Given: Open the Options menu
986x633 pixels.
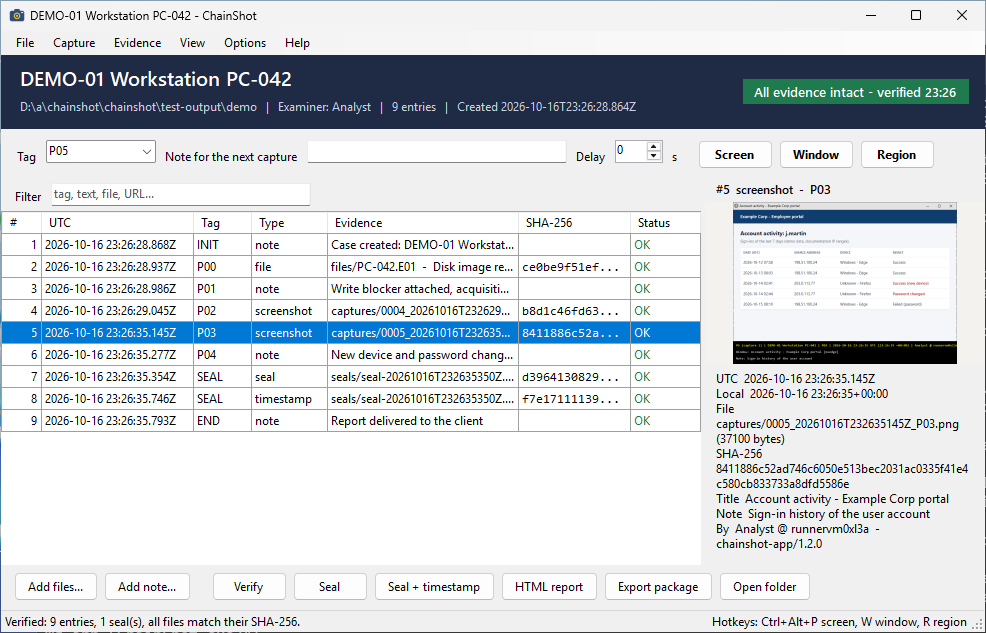Looking at the screenshot, I should click(x=245, y=43).
